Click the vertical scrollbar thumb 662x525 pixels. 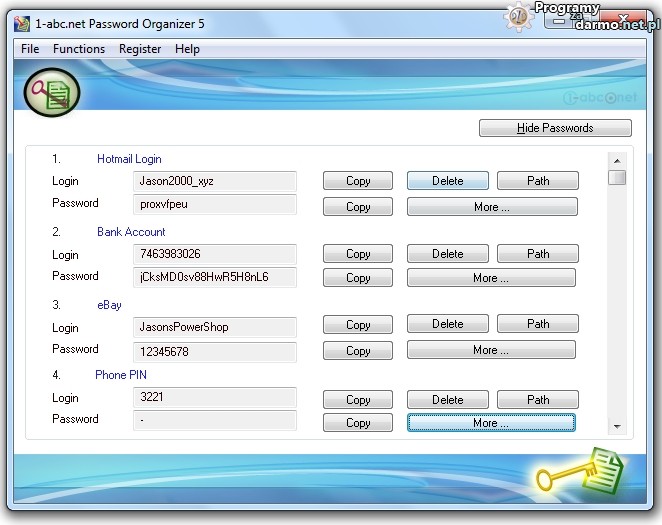coord(617,178)
